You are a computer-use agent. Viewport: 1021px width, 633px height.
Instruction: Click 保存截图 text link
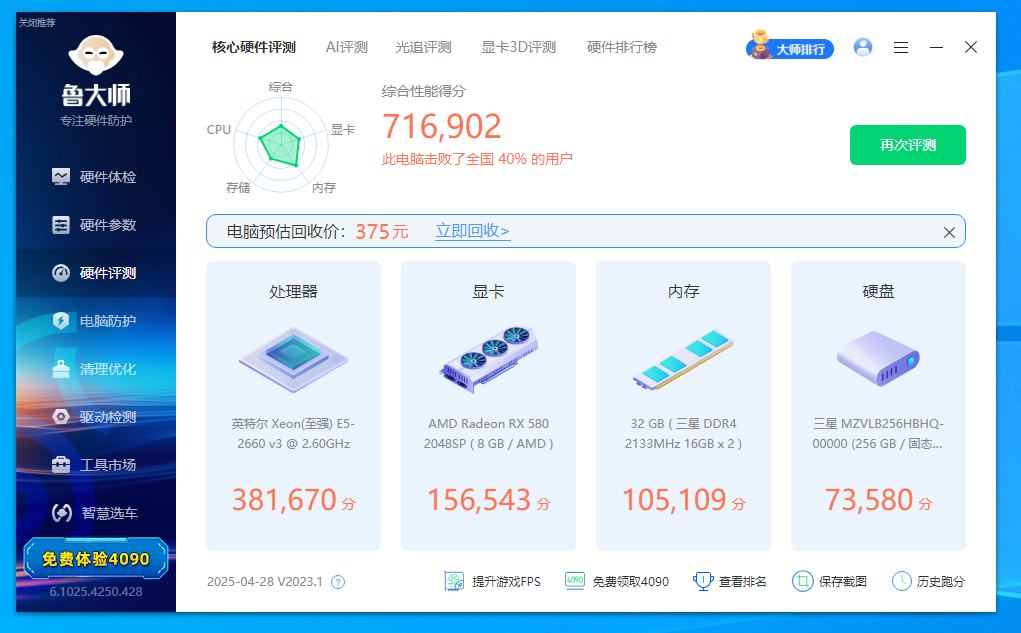843,582
